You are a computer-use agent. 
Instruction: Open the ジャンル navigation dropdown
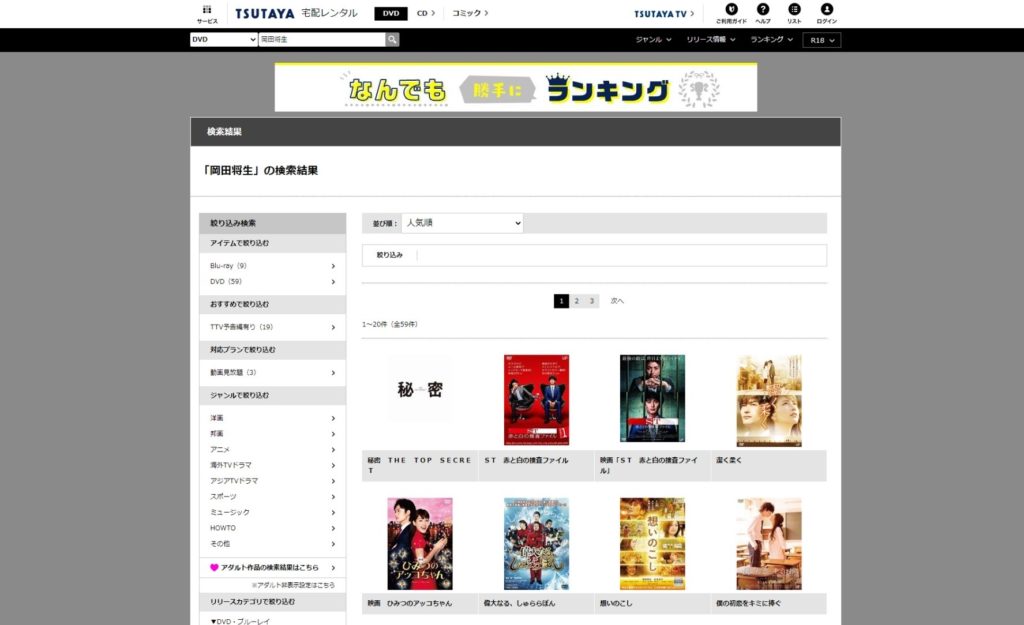click(x=651, y=38)
